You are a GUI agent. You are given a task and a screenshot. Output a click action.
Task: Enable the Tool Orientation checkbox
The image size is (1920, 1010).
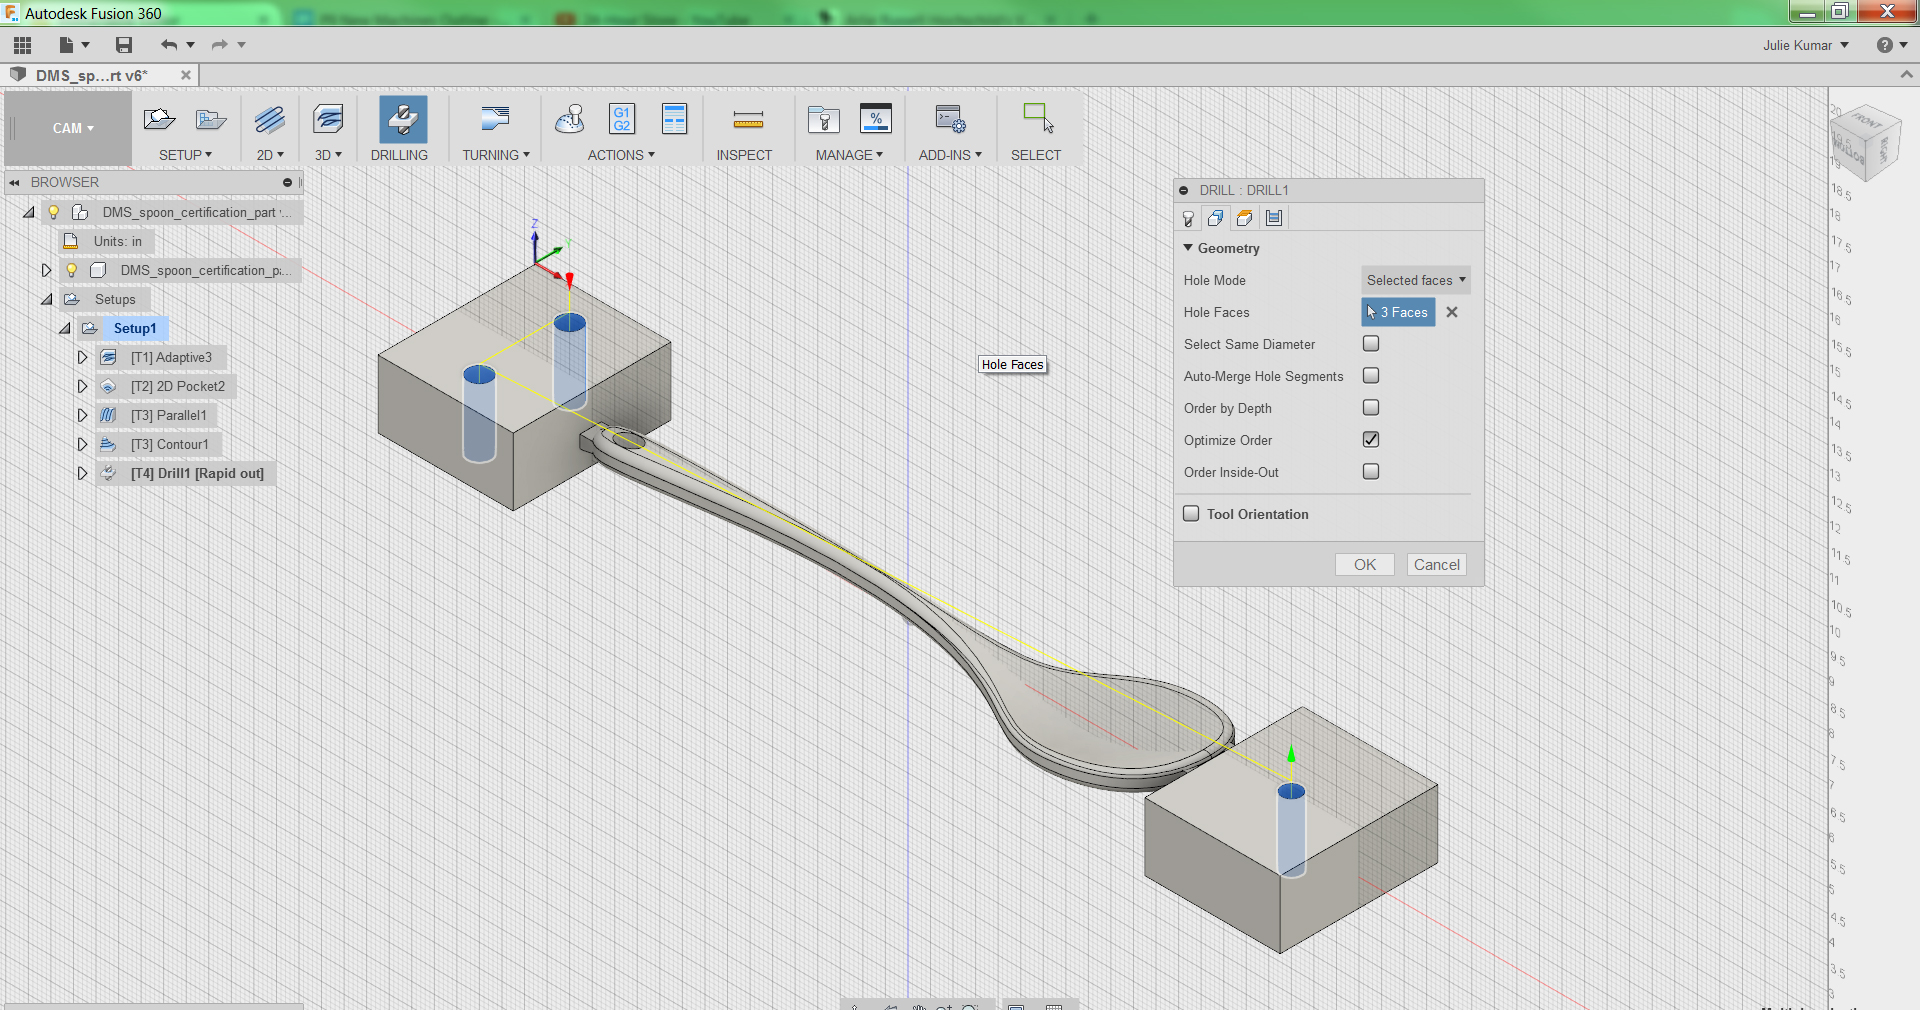tap(1191, 514)
